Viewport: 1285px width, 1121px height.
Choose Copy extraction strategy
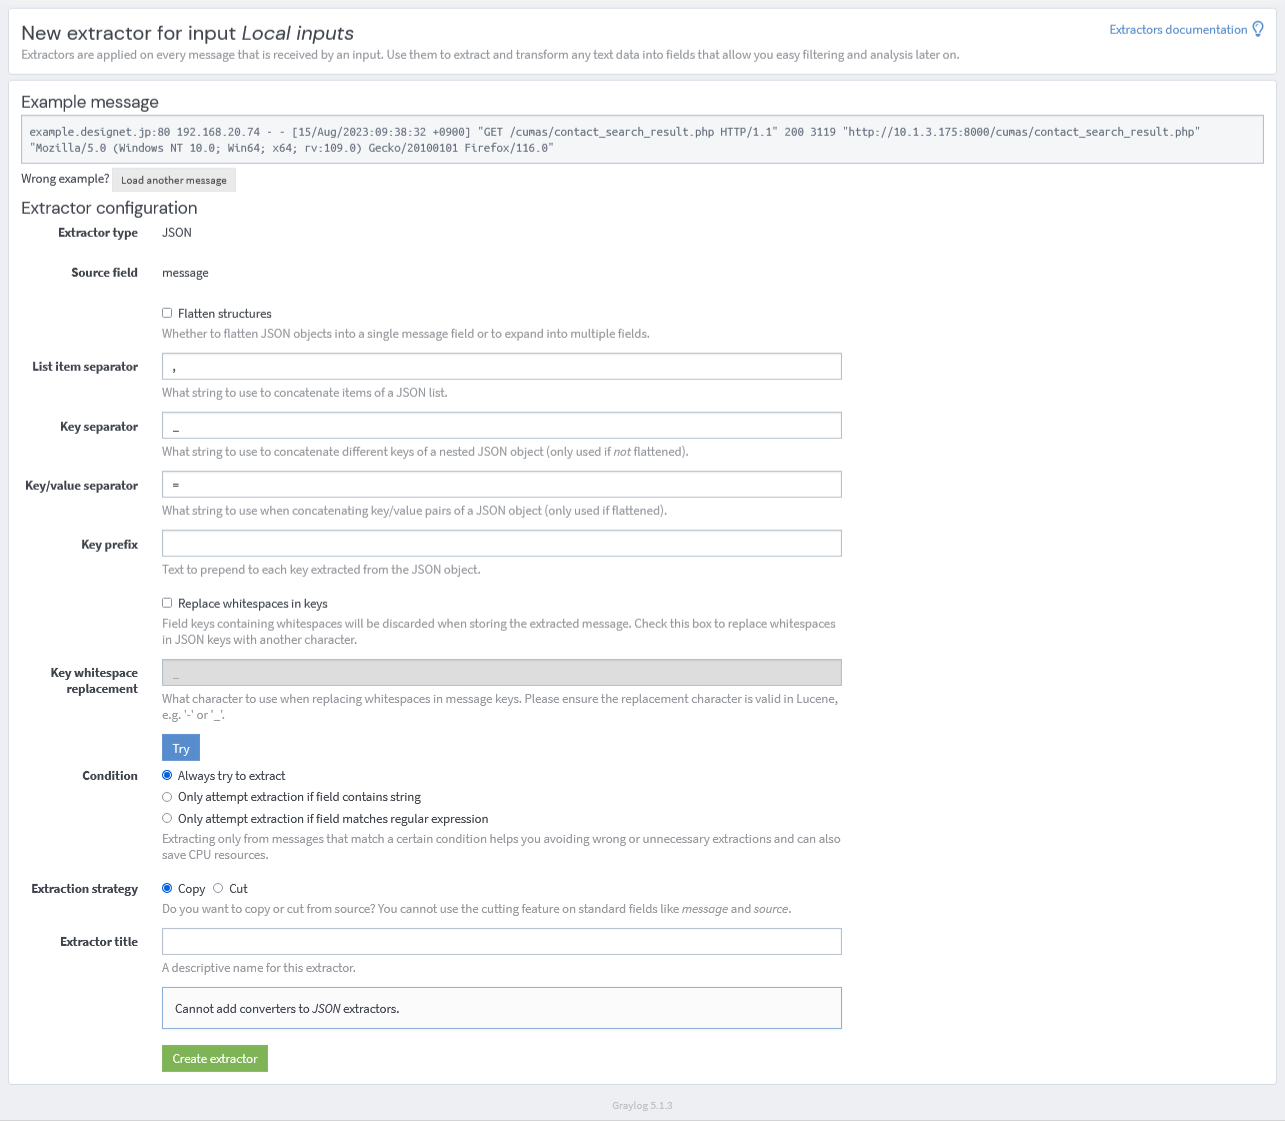click(x=167, y=888)
